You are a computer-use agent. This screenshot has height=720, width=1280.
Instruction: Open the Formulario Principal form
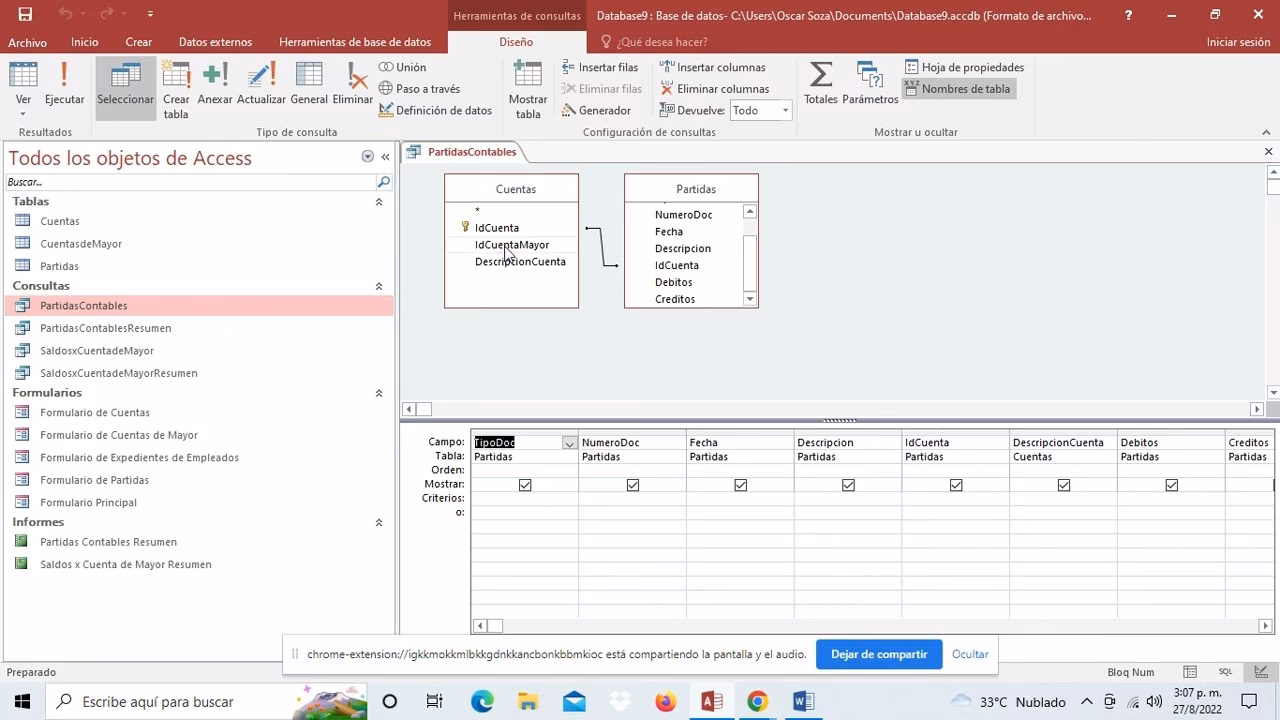click(x=88, y=503)
